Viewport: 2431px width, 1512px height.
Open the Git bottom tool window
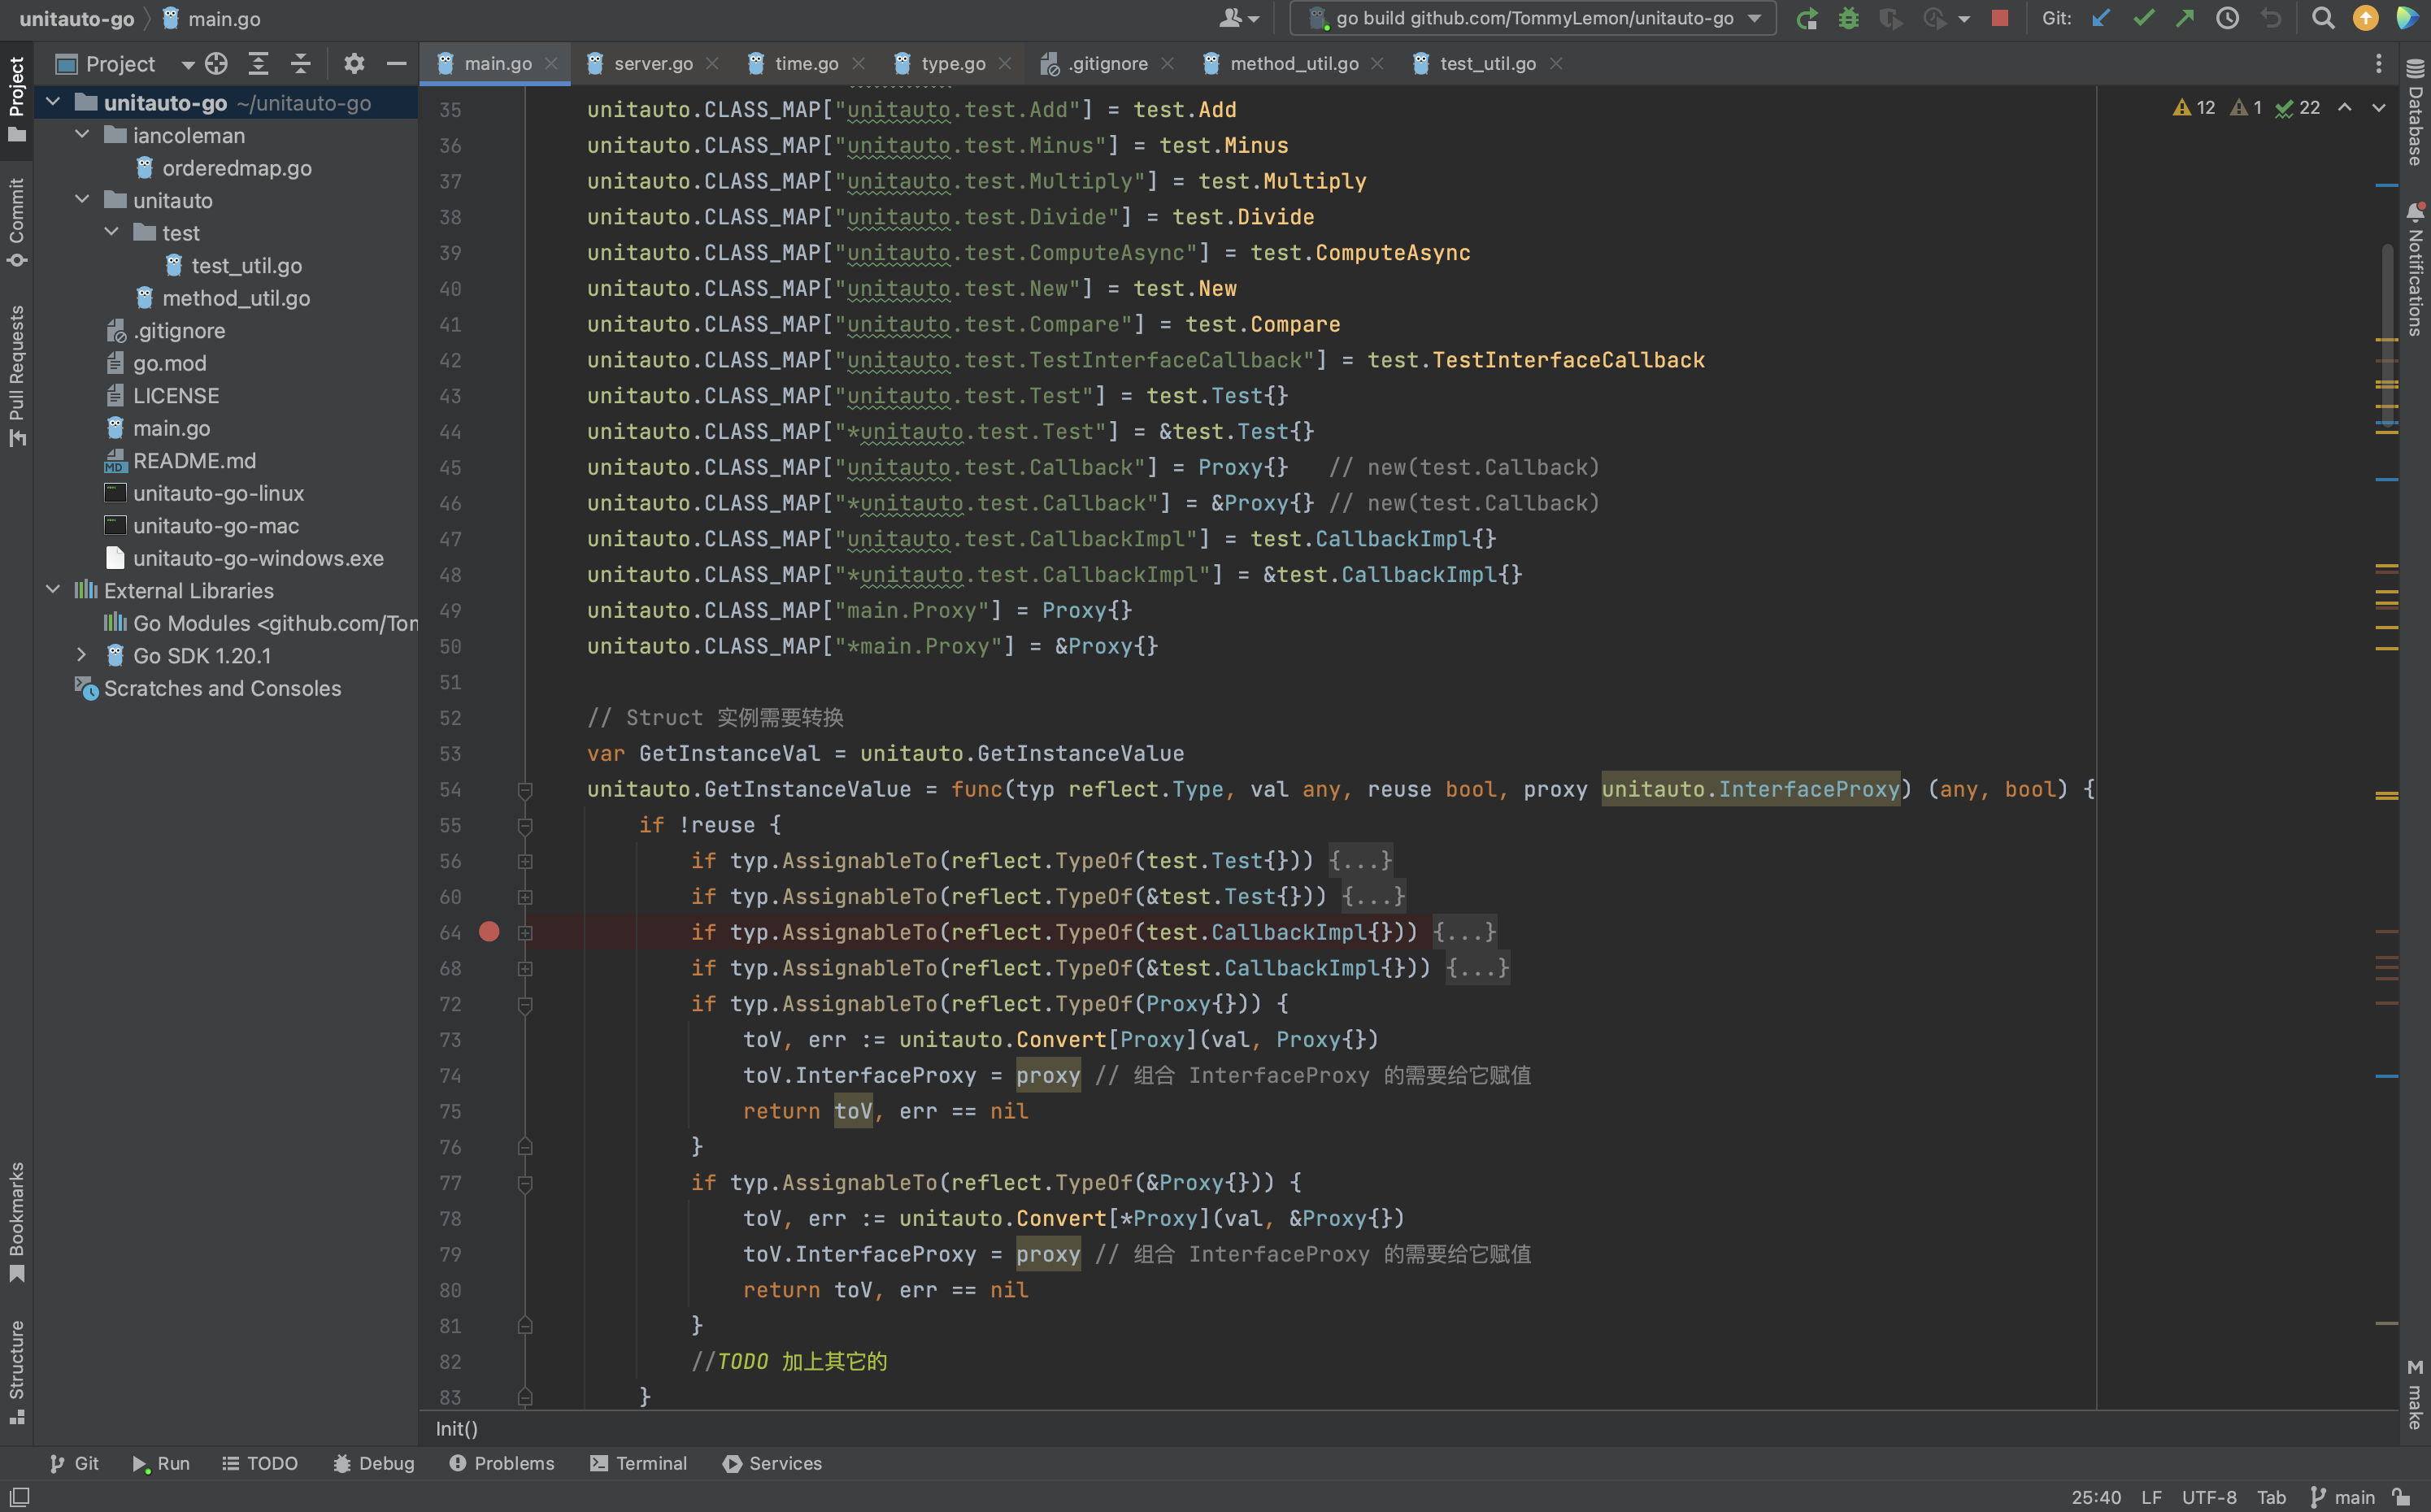pos(74,1463)
